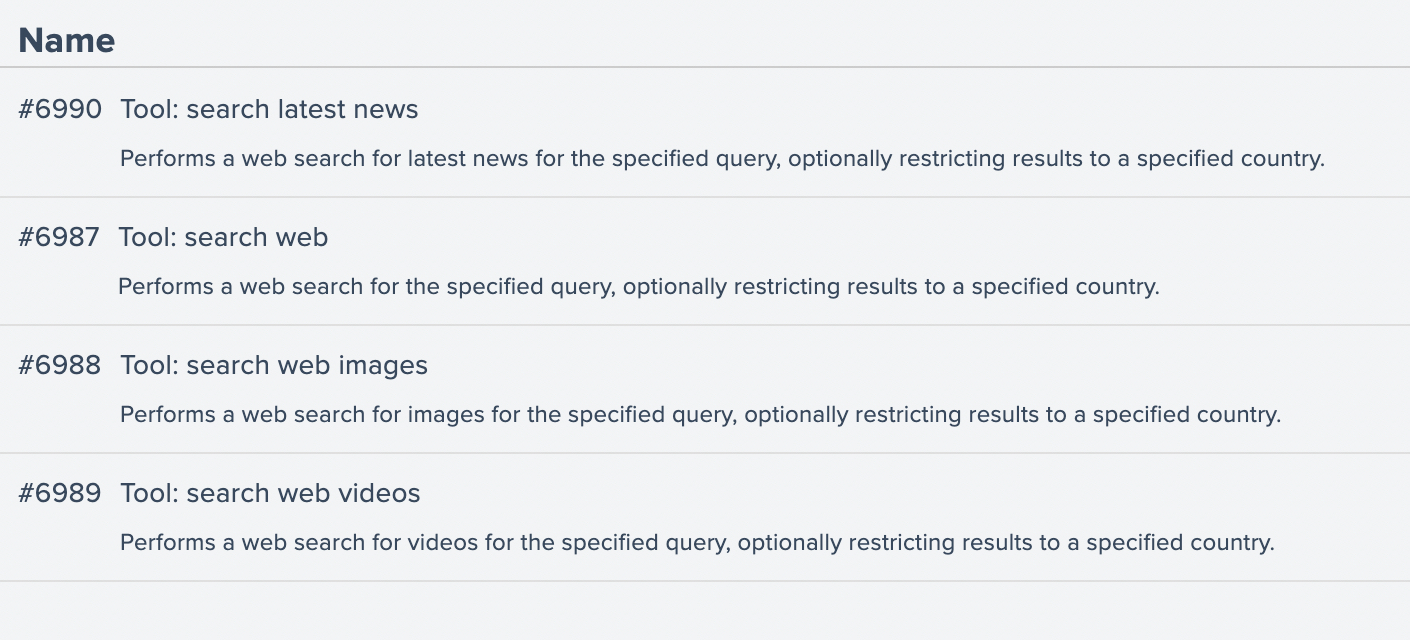1410x640 pixels.
Task: Open issue number #6987
Action: pyautogui.click(x=59, y=237)
